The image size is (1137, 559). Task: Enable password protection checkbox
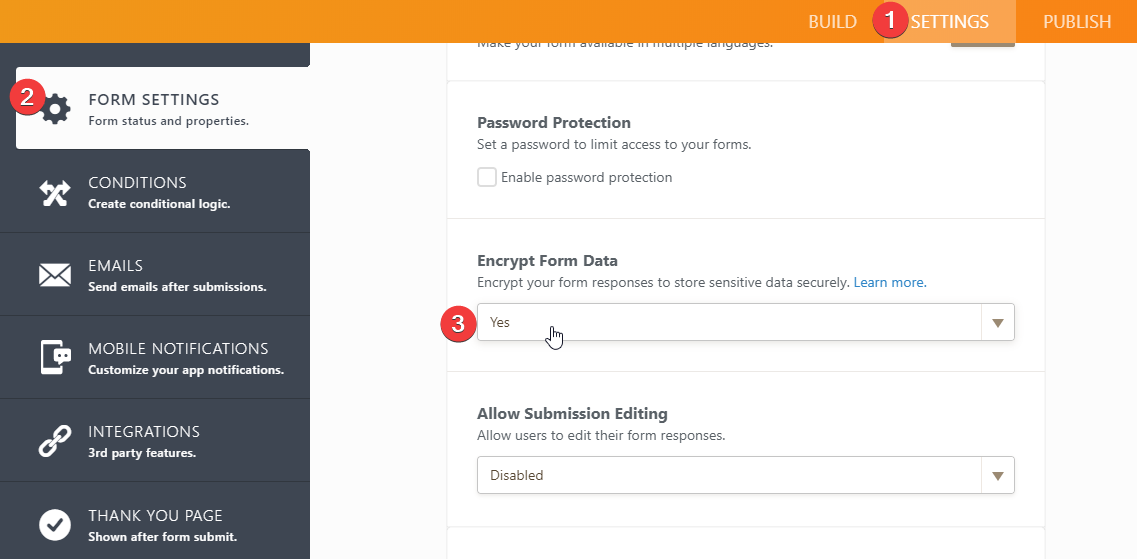click(487, 177)
